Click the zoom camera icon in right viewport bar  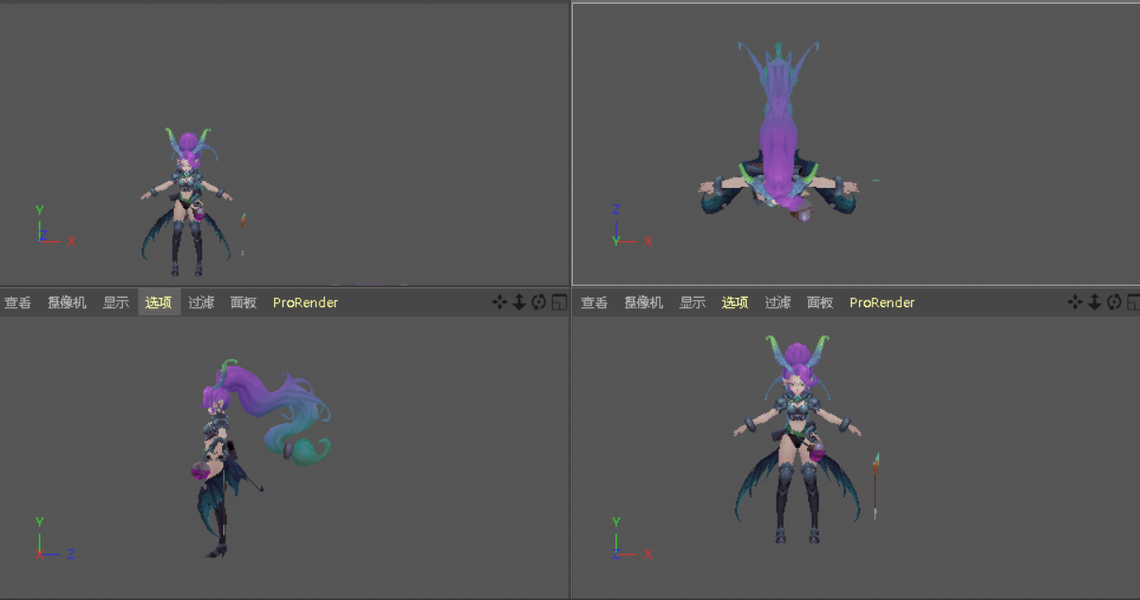point(1095,302)
